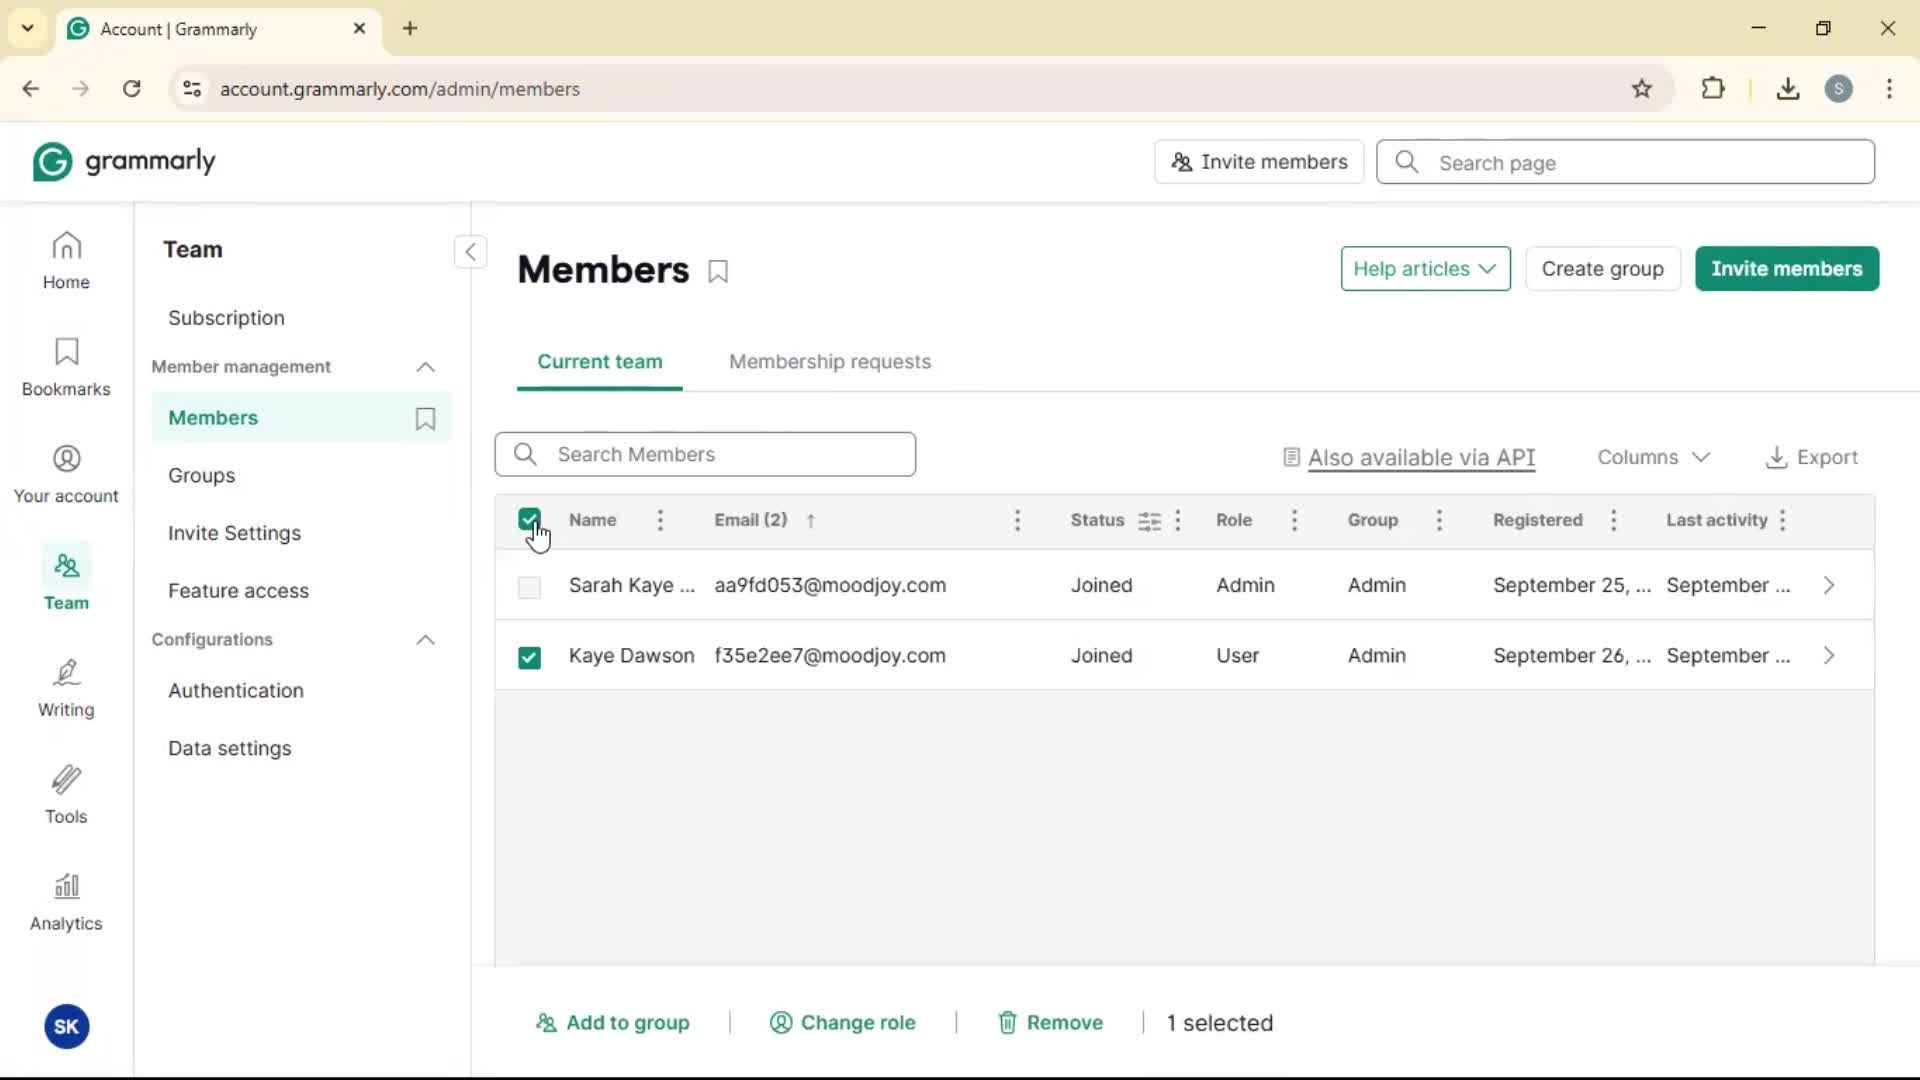Bookmark the Members page heading

click(x=718, y=271)
